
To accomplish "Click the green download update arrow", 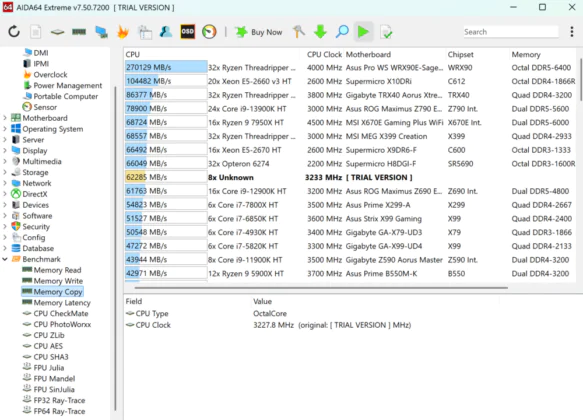I will point(320,32).
